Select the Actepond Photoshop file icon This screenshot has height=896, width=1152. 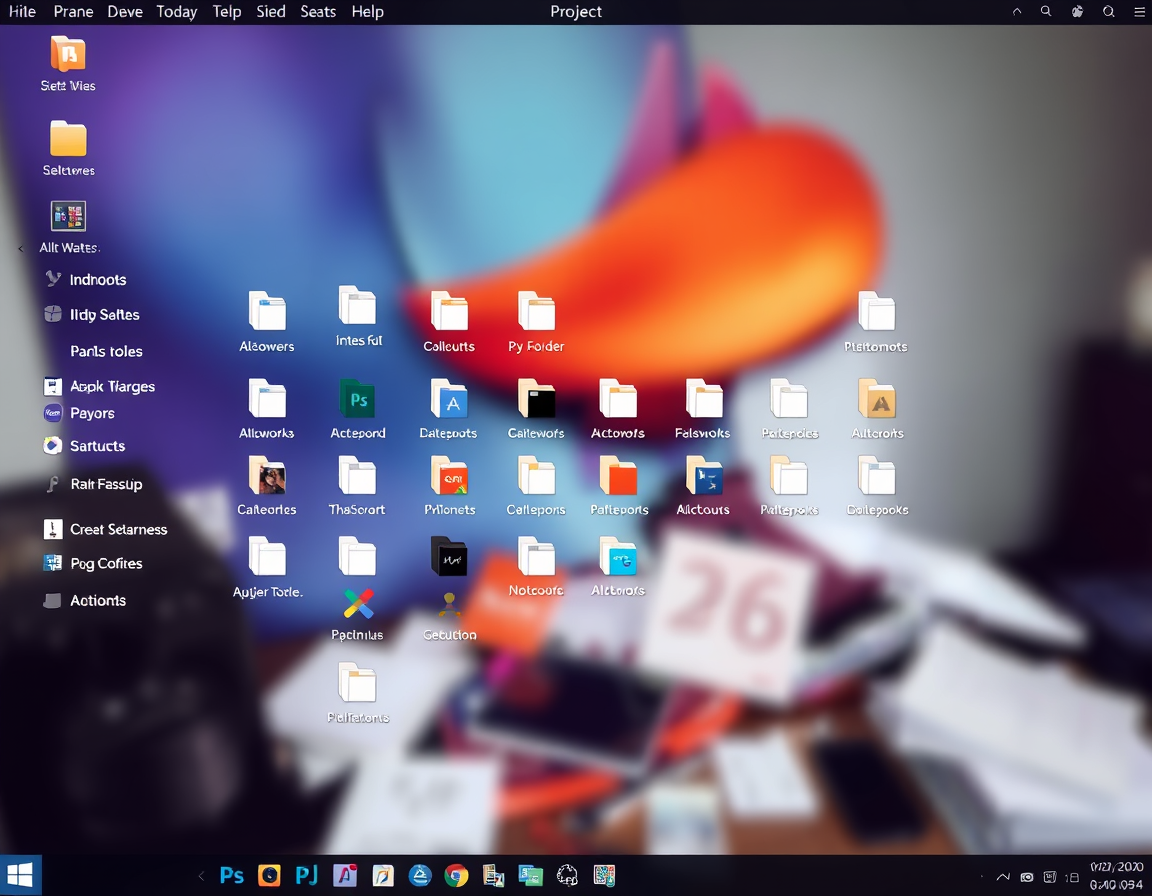[358, 399]
